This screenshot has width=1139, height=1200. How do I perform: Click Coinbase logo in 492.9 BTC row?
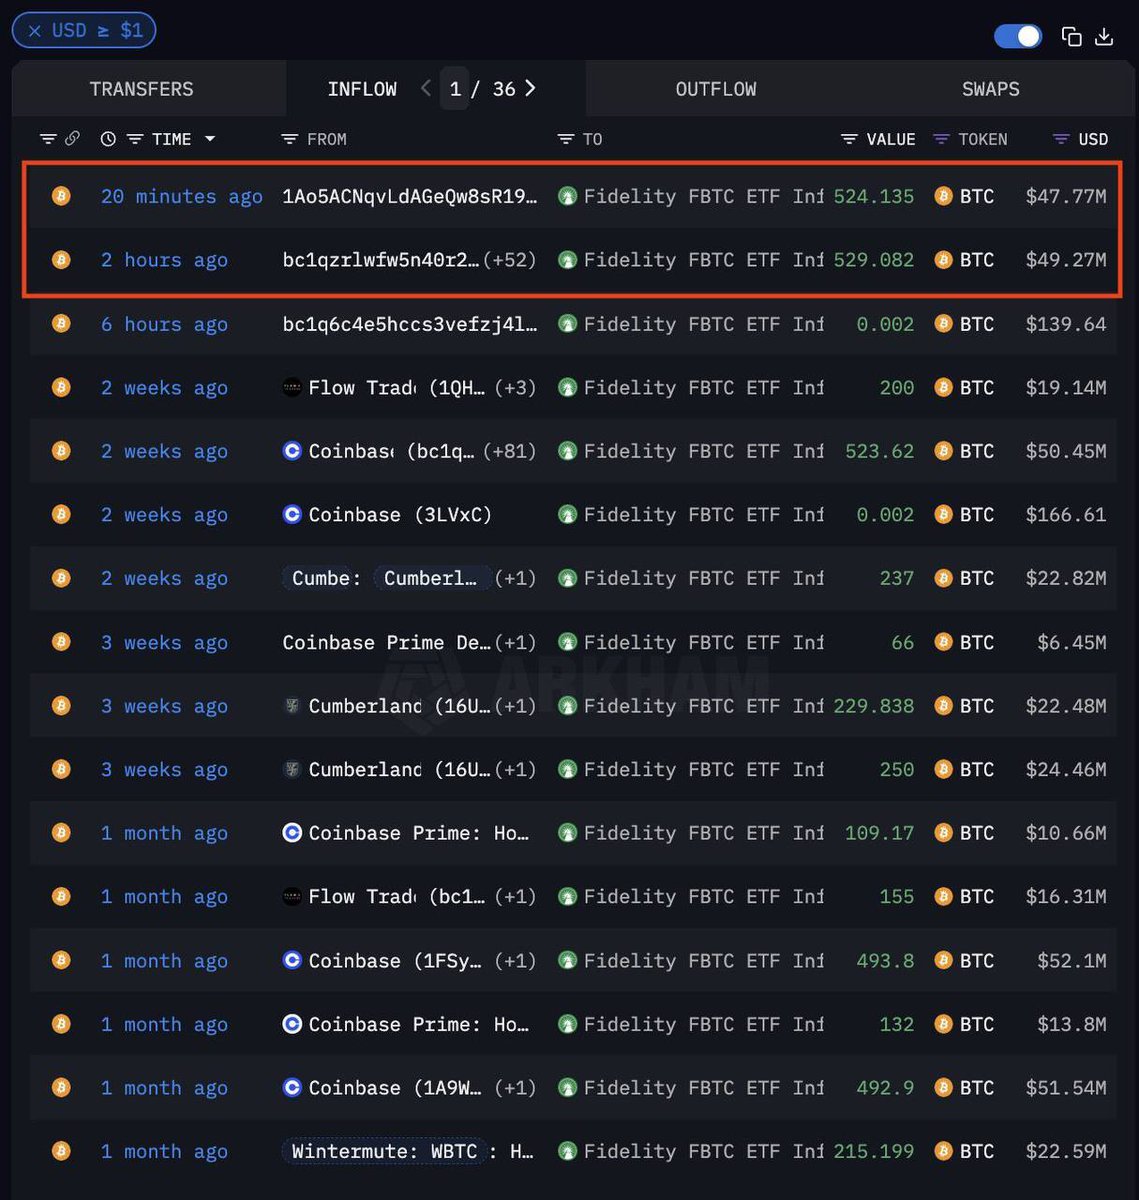[x=292, y=1088]
